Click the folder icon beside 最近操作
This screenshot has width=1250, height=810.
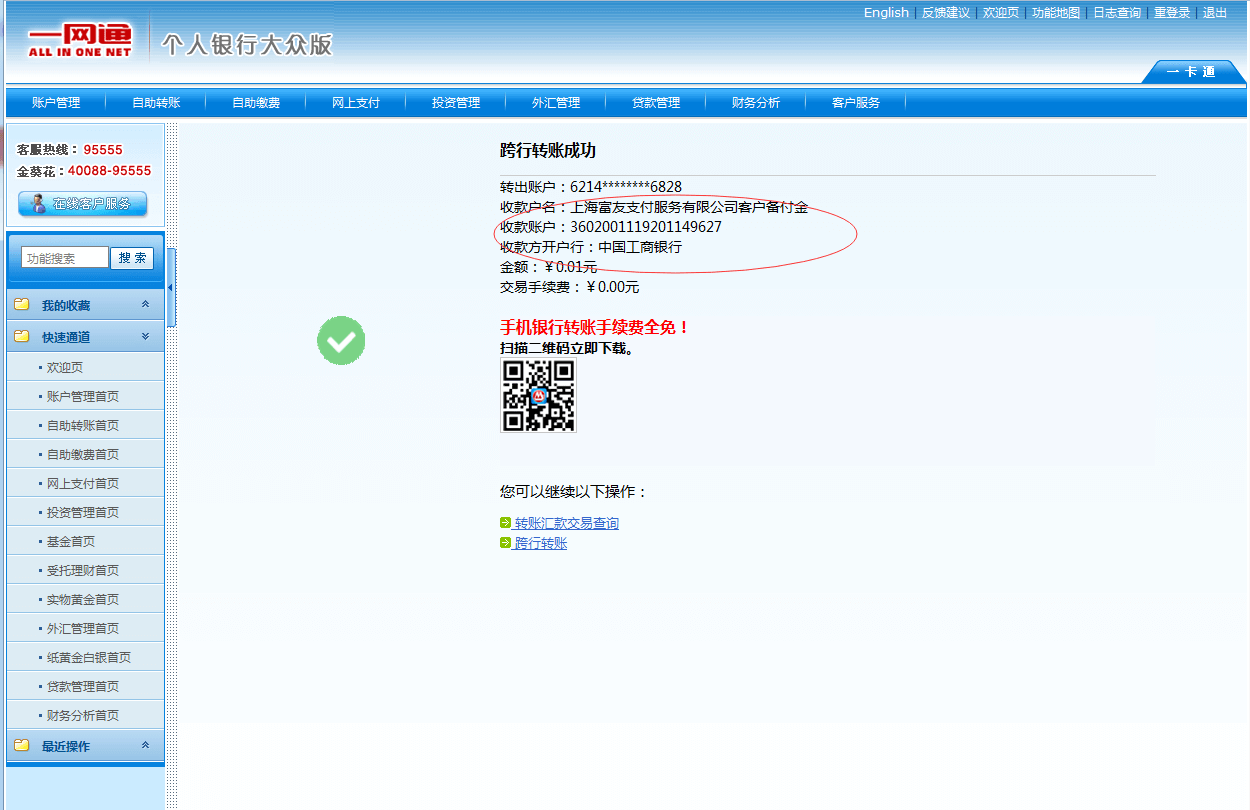21,746
